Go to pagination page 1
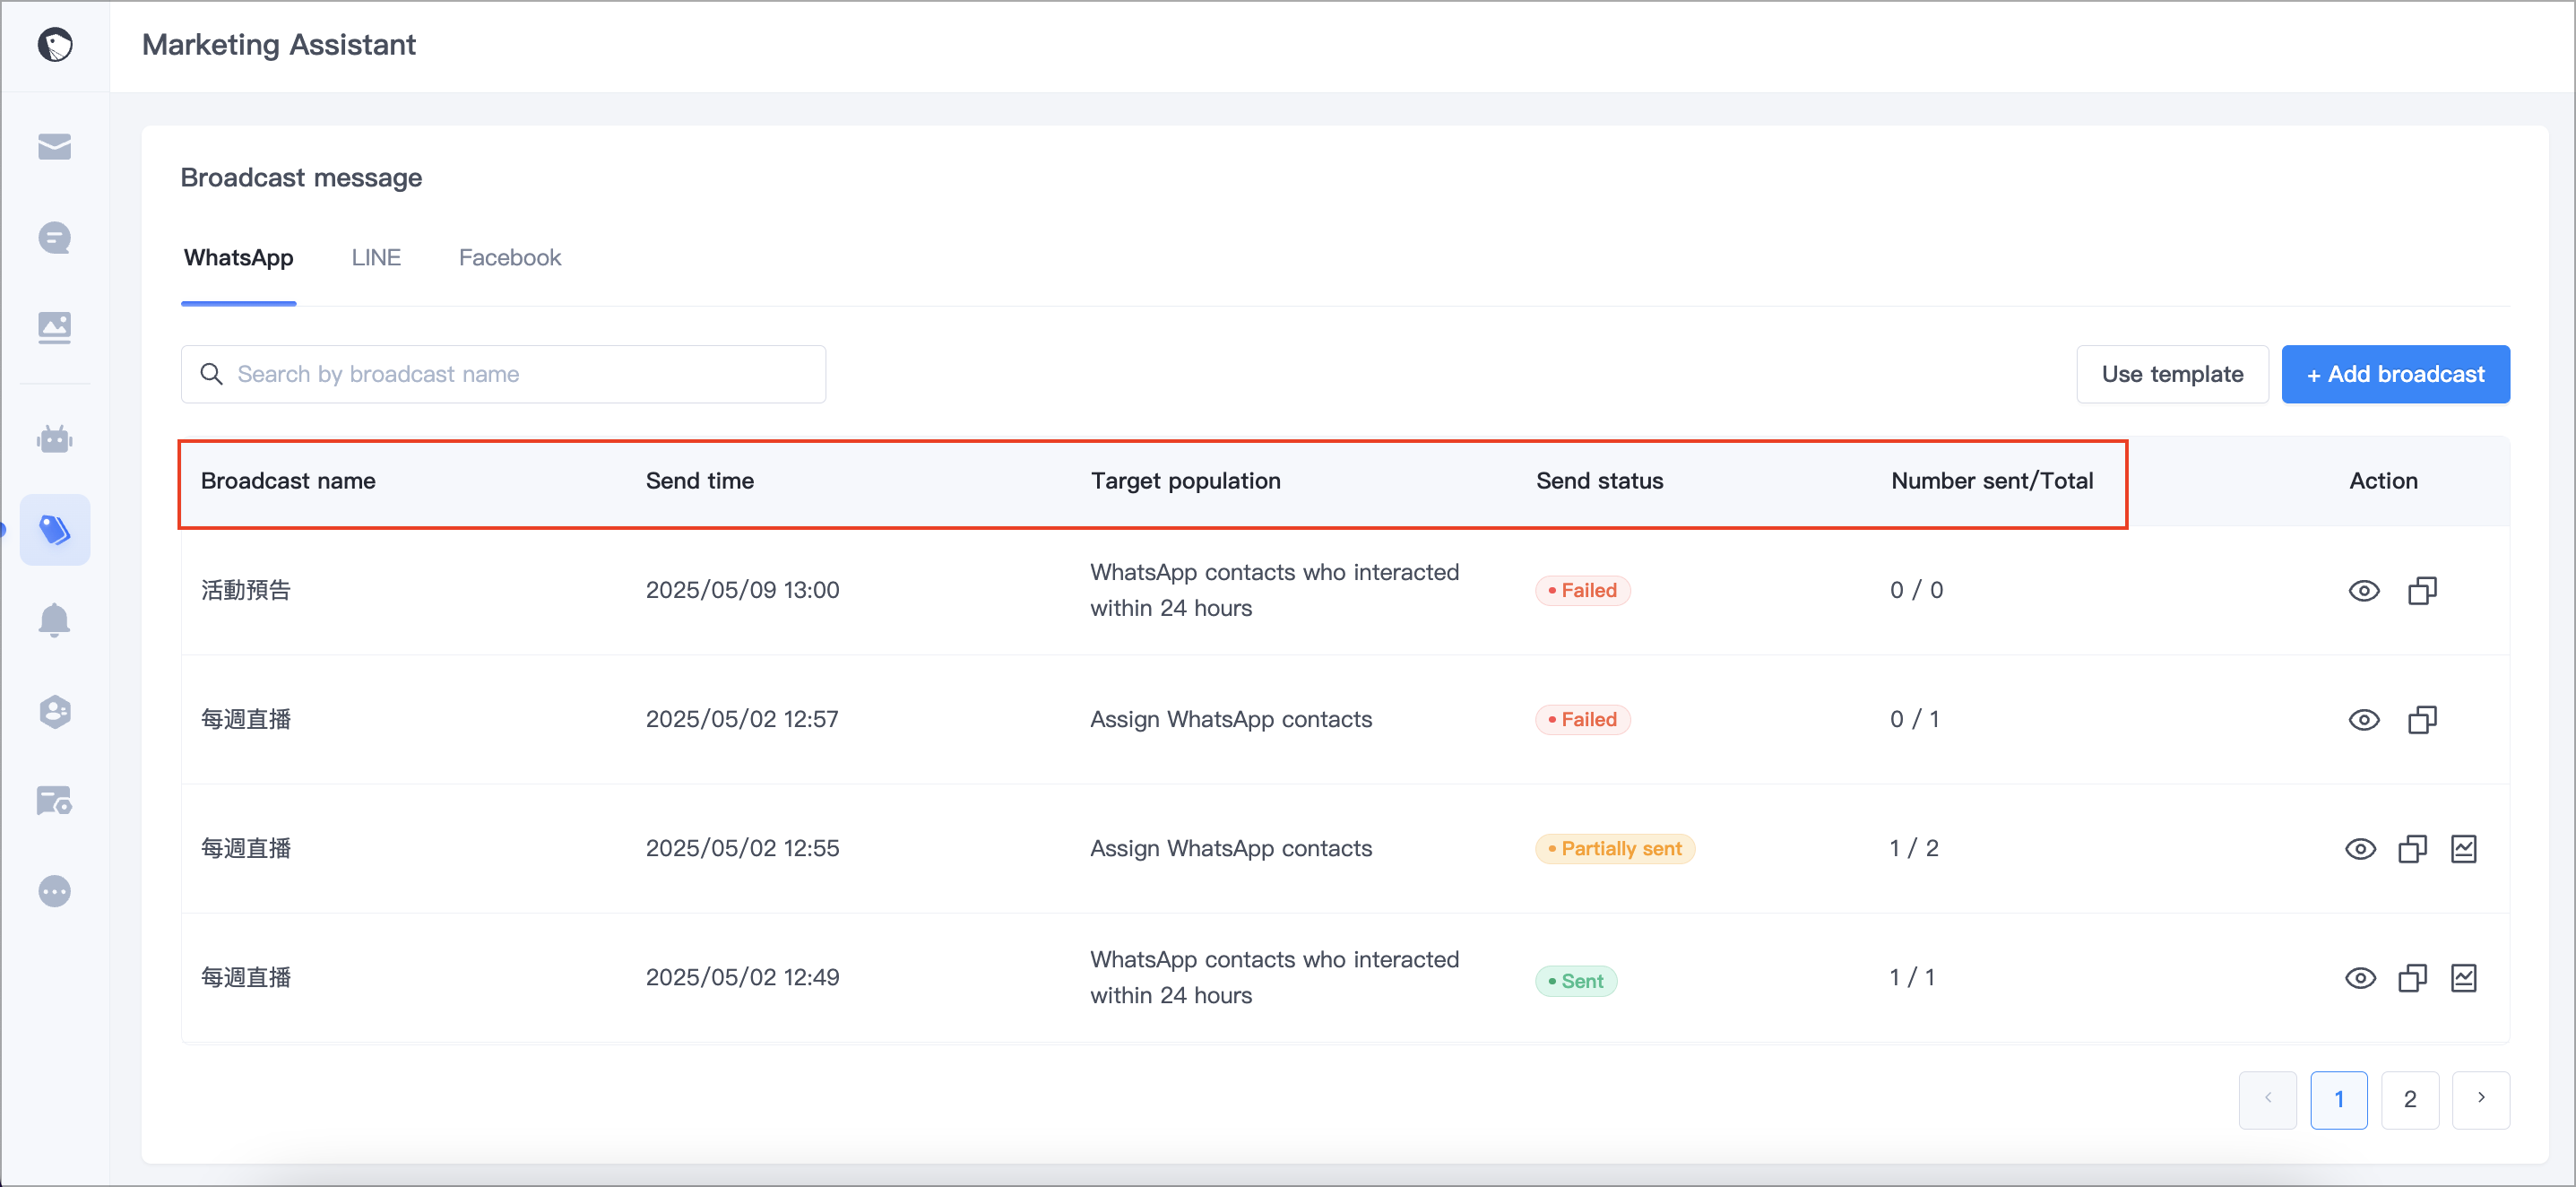Screen dimensions: 2576x1187 (x=2339, y=1100)
